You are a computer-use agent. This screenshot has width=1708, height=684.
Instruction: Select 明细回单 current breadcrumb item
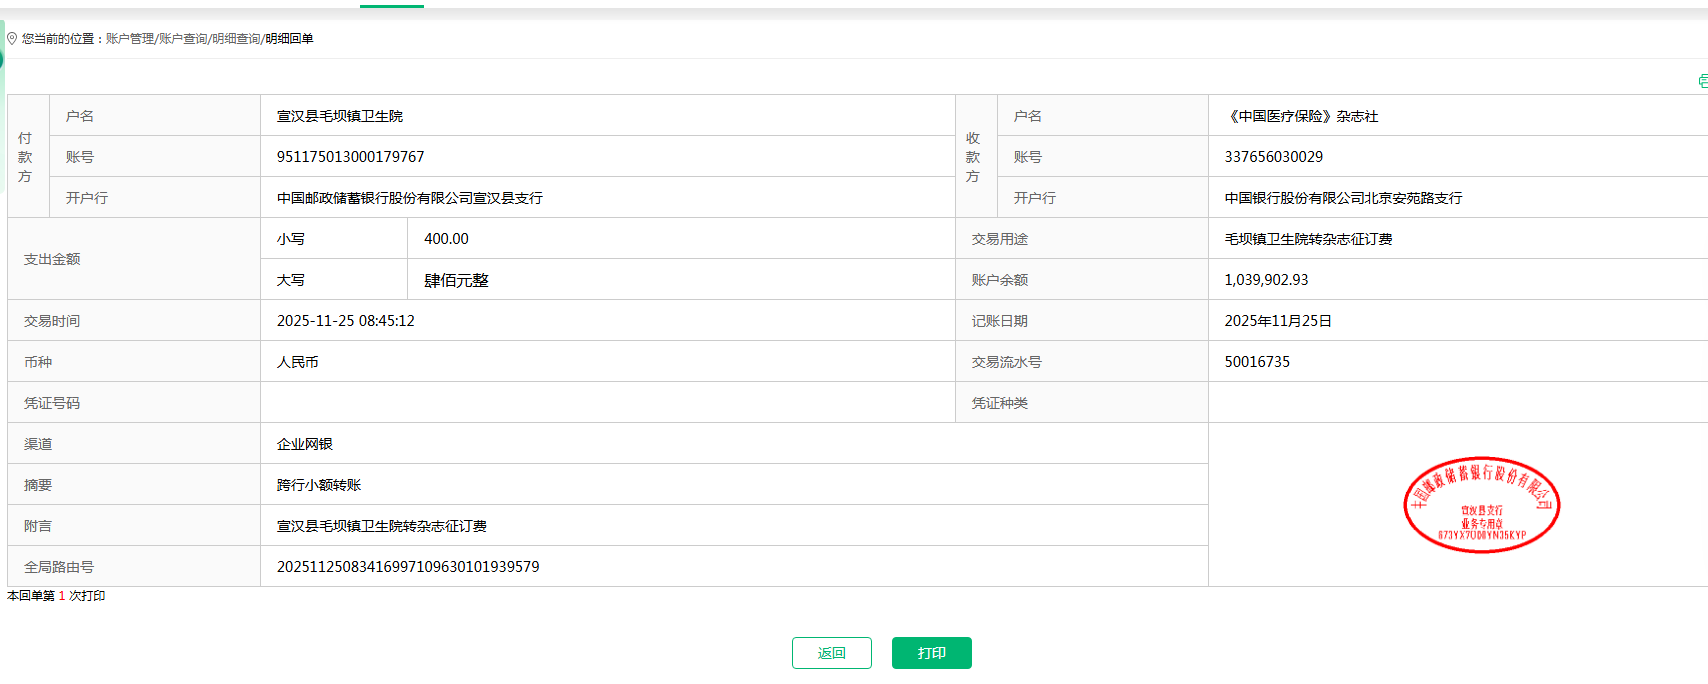(289, 39)
